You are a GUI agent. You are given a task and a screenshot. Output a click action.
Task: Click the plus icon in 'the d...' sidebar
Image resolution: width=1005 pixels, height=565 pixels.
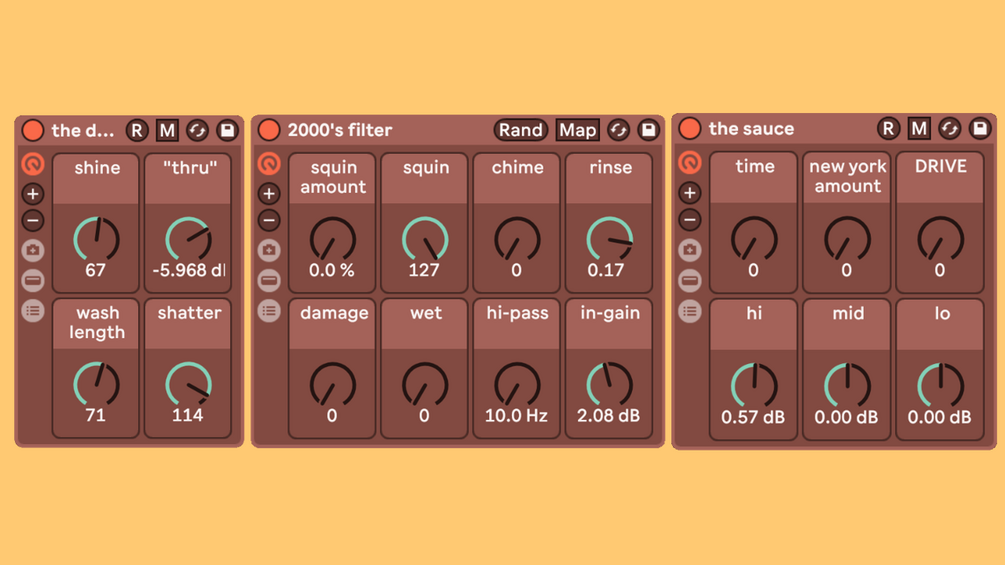coord(33,193)
